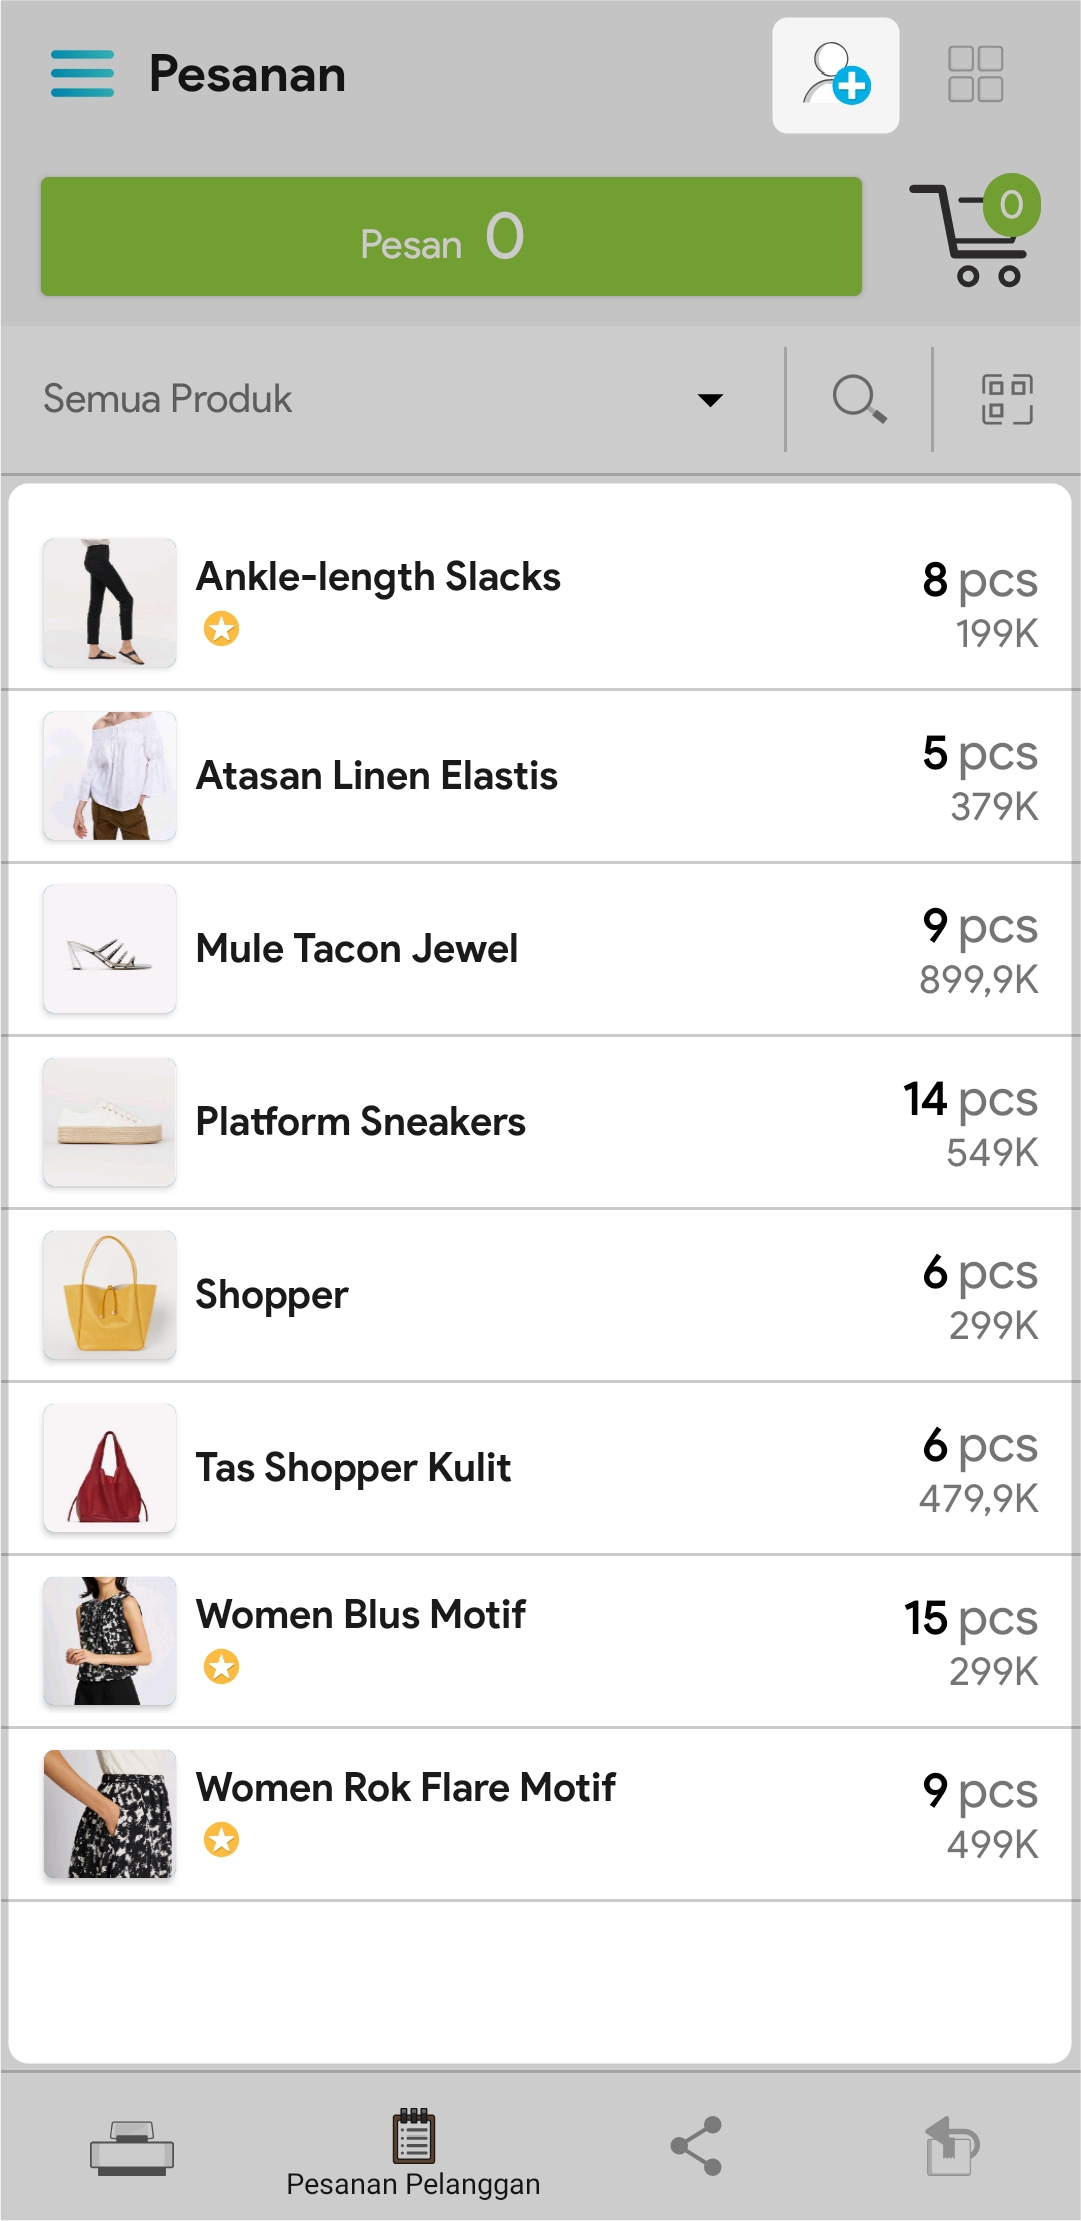Tap the add customer icon

tap(835, 75)
